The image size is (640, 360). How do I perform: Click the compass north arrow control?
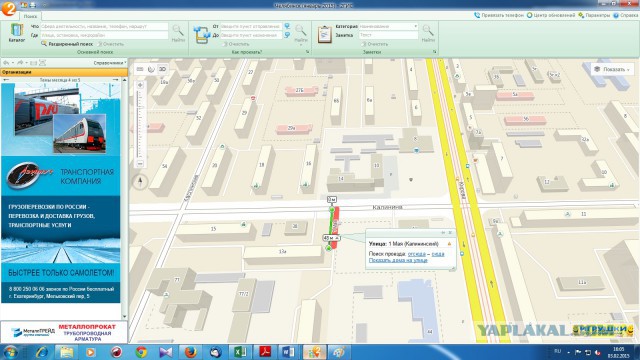point(140,181)
